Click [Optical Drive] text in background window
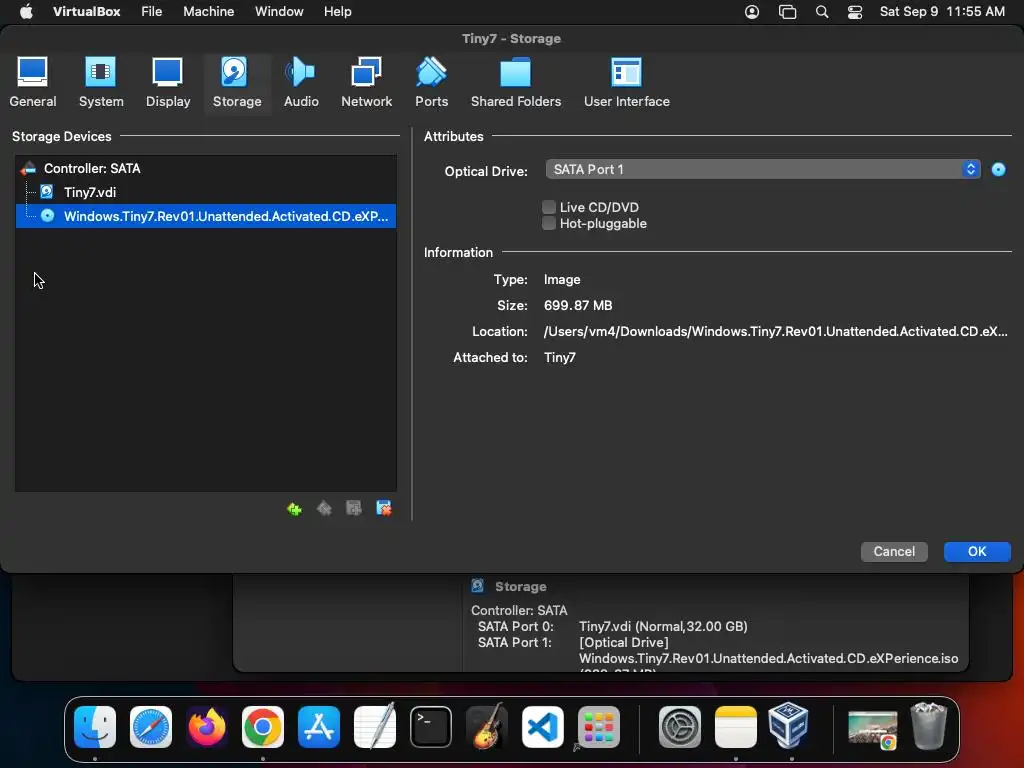The height and width of the screenshot is (768, 1024). [x=624, y=643]
